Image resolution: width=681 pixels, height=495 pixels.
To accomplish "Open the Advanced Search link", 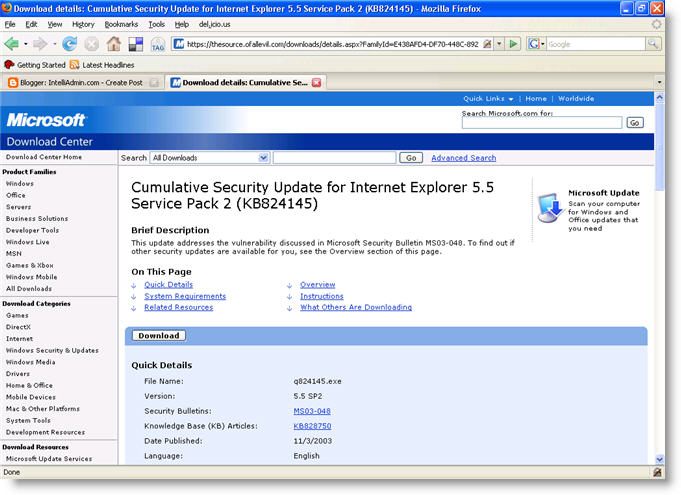I will (x=463, y=158).
